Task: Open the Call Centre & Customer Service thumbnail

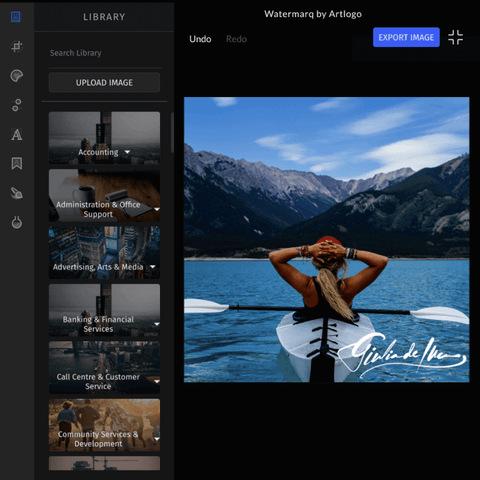Action: (104, 367)
